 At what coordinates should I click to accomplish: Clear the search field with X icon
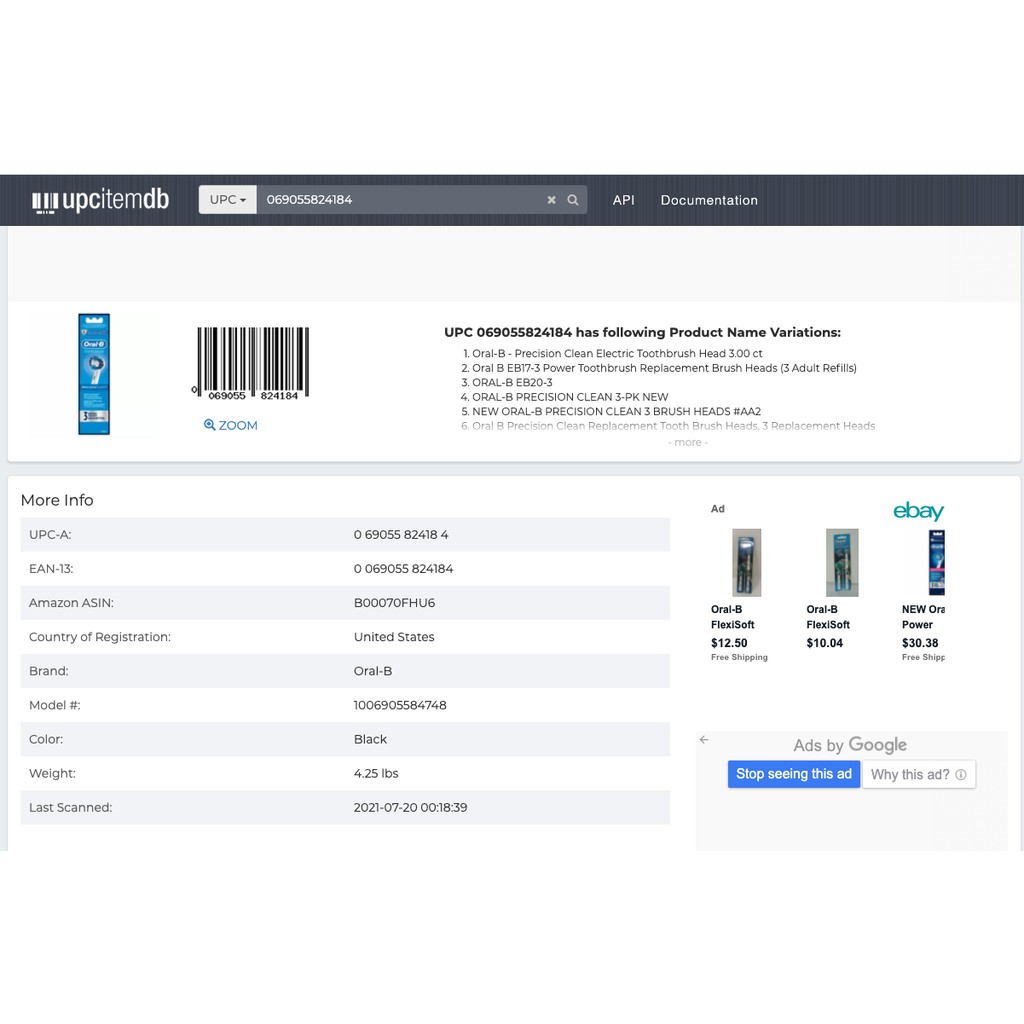(x=551, y=200)
